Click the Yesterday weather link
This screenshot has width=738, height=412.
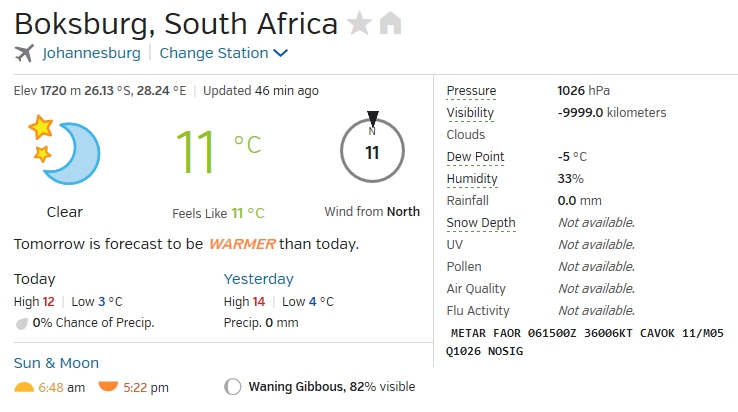click(259, 279)
